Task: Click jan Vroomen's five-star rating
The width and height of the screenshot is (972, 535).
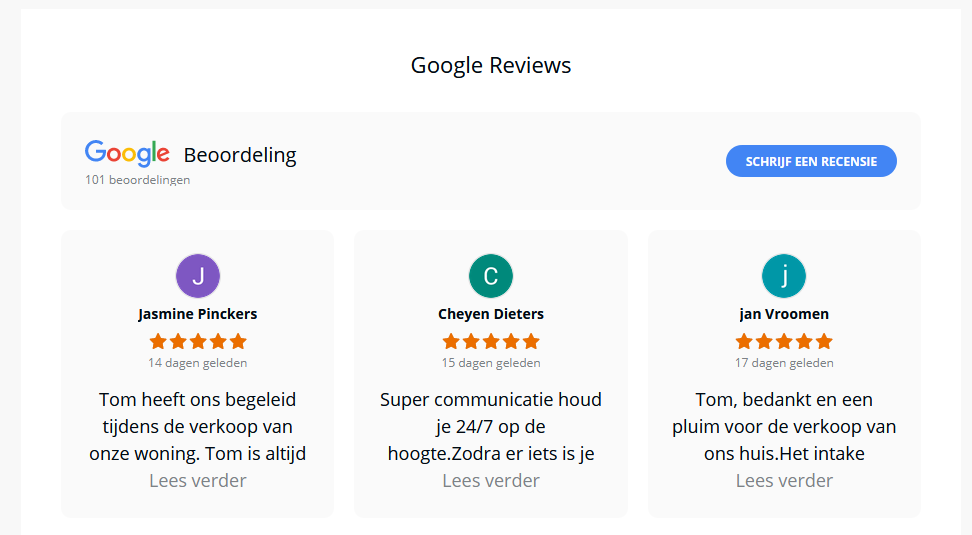Action: (x=784, y=342)
